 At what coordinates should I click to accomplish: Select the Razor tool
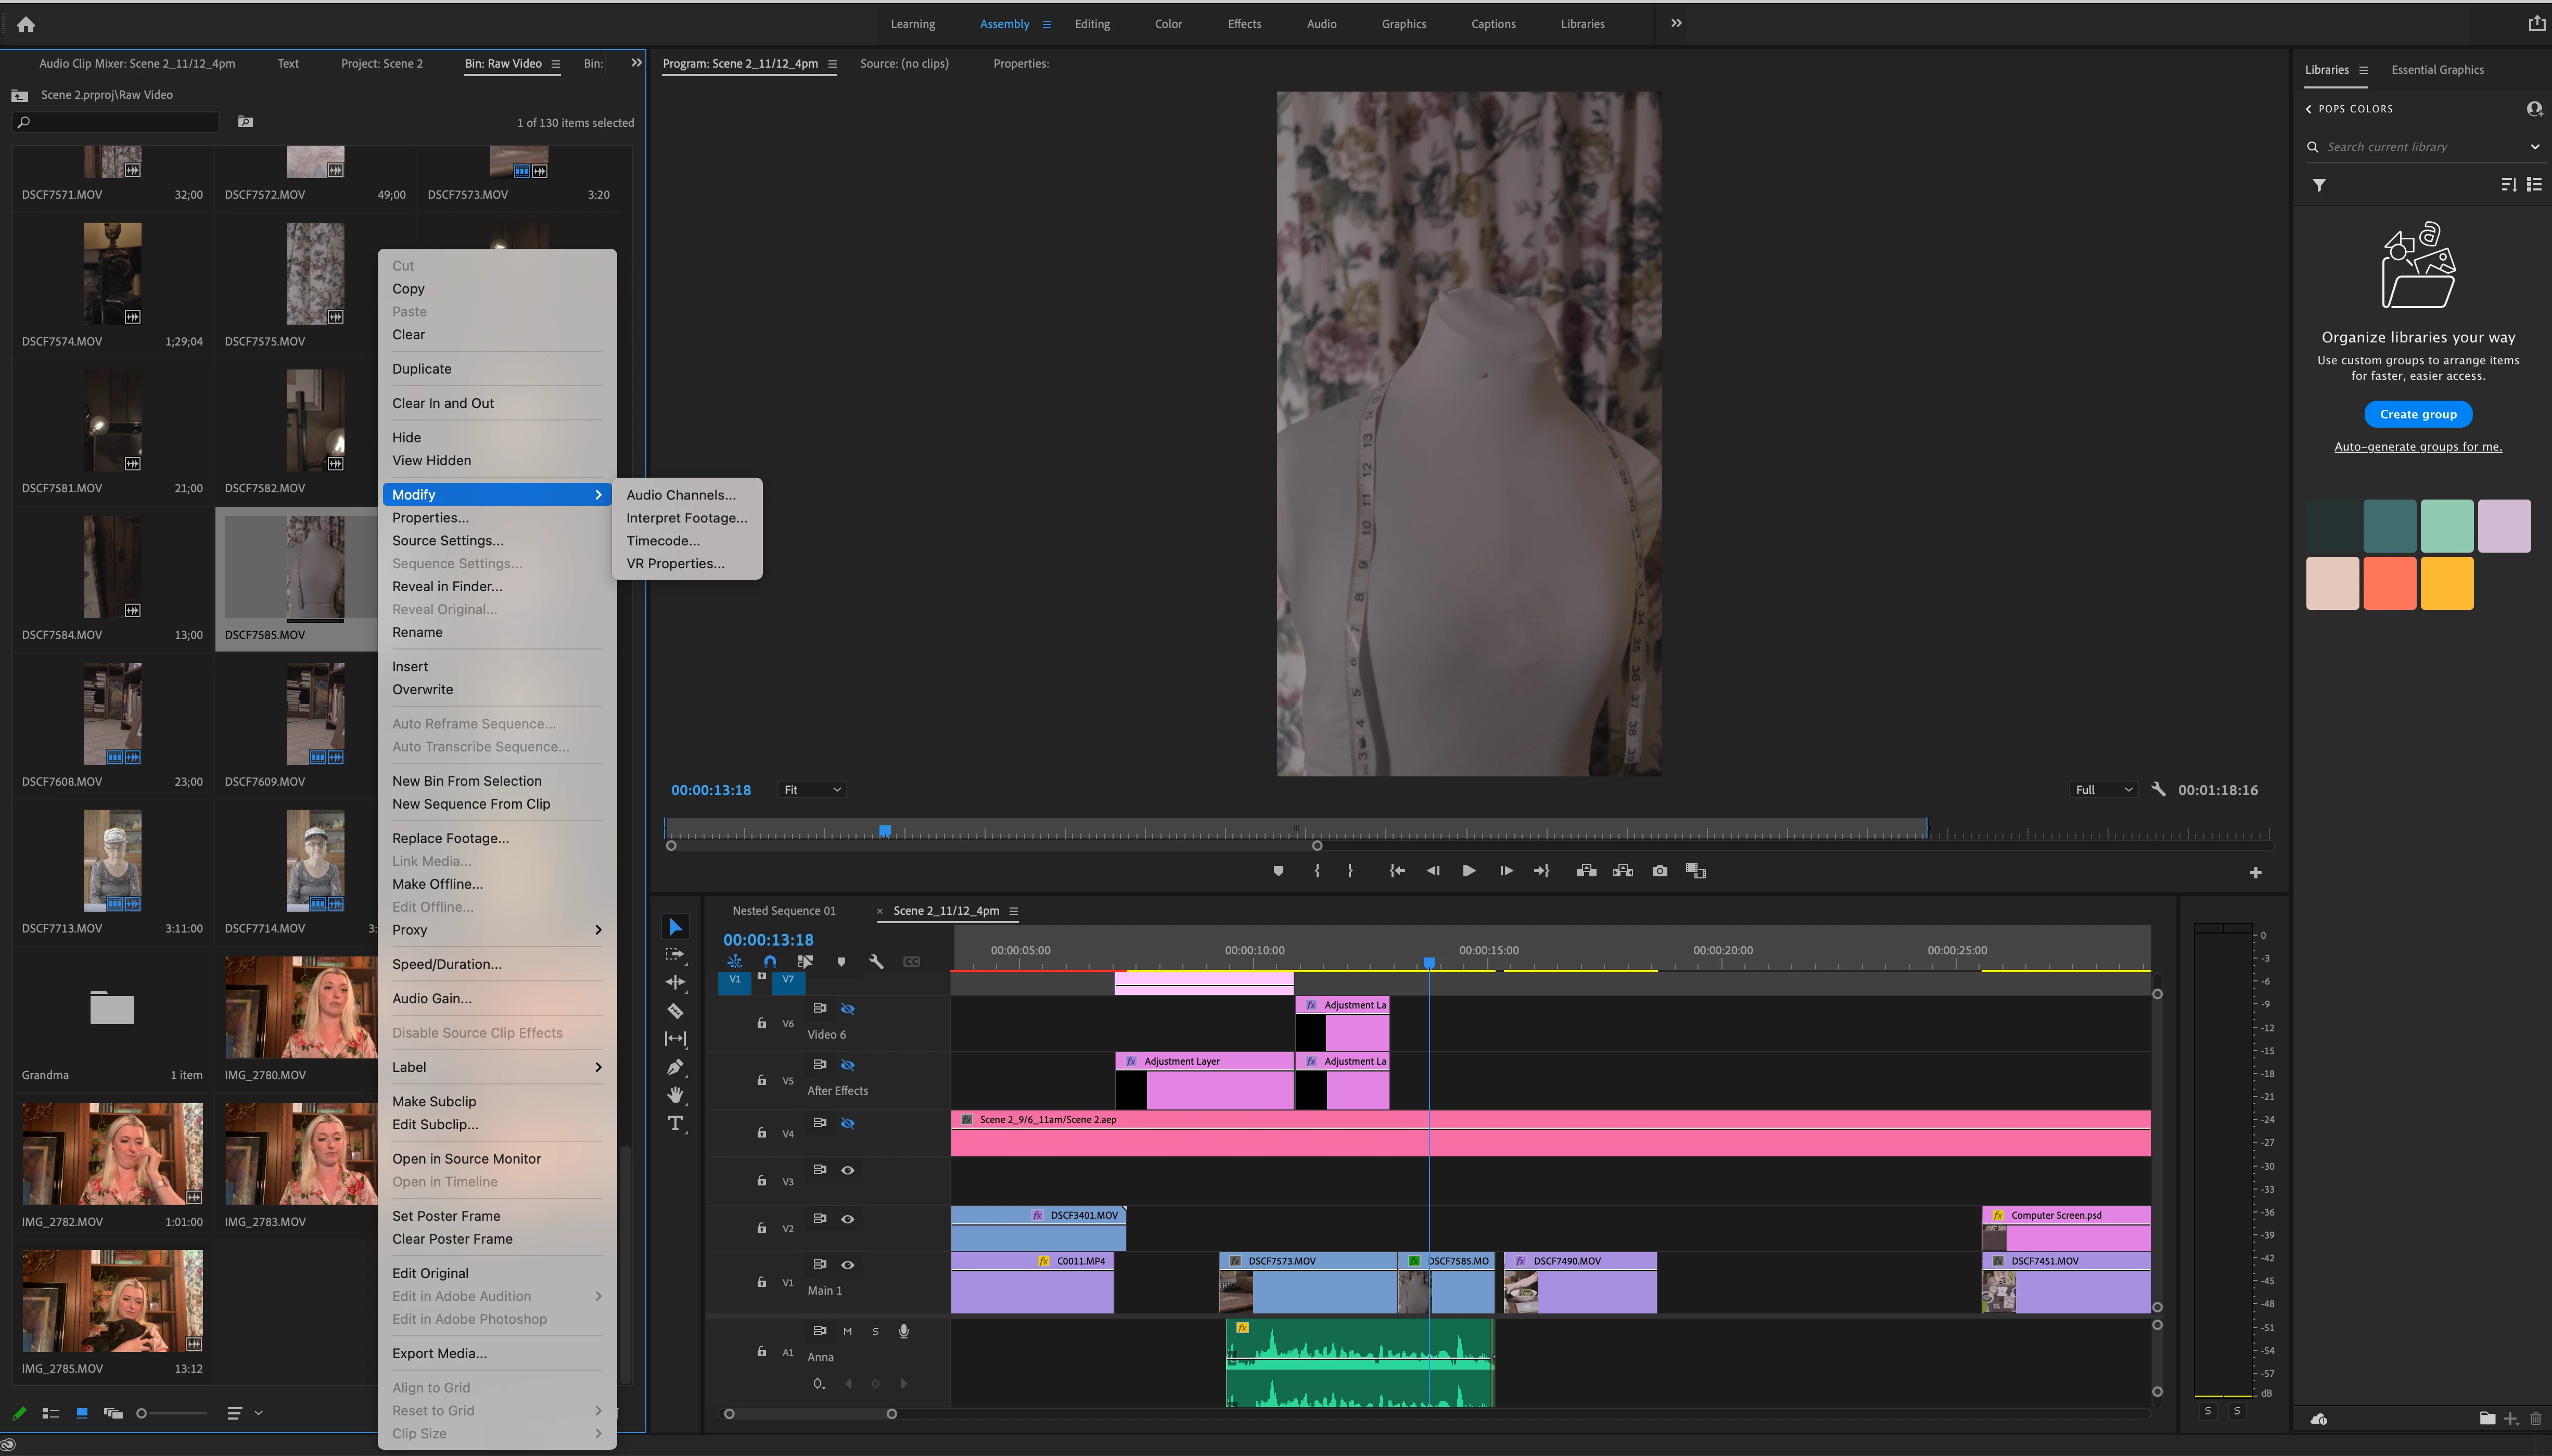pos(675,1011)
